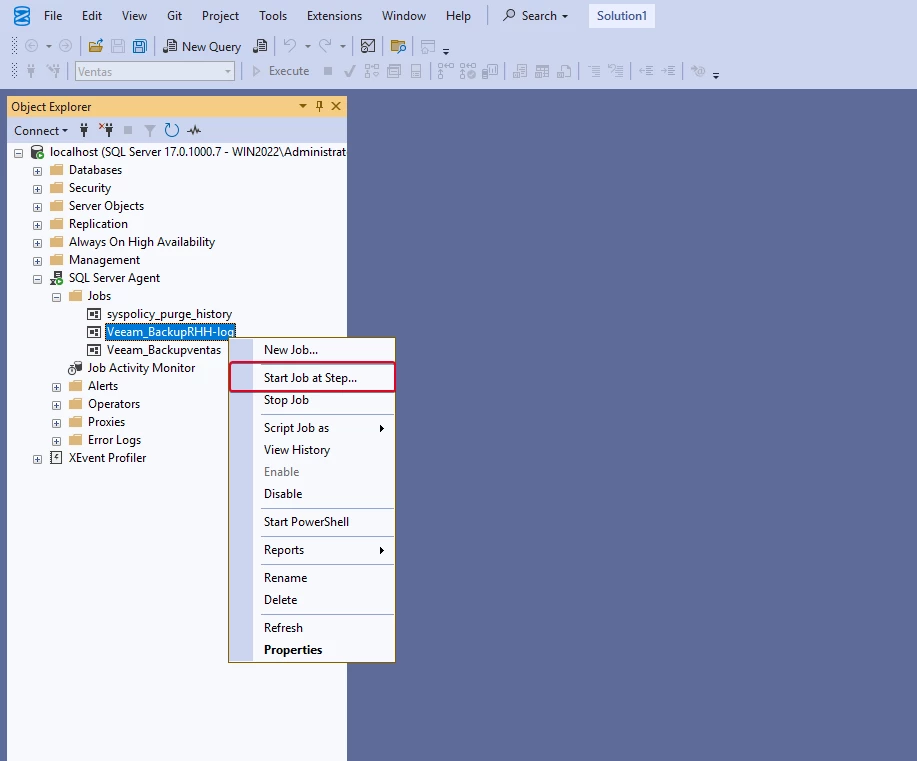
Task: Click the SQL Server Agent node icon
Action: point(56,278)
